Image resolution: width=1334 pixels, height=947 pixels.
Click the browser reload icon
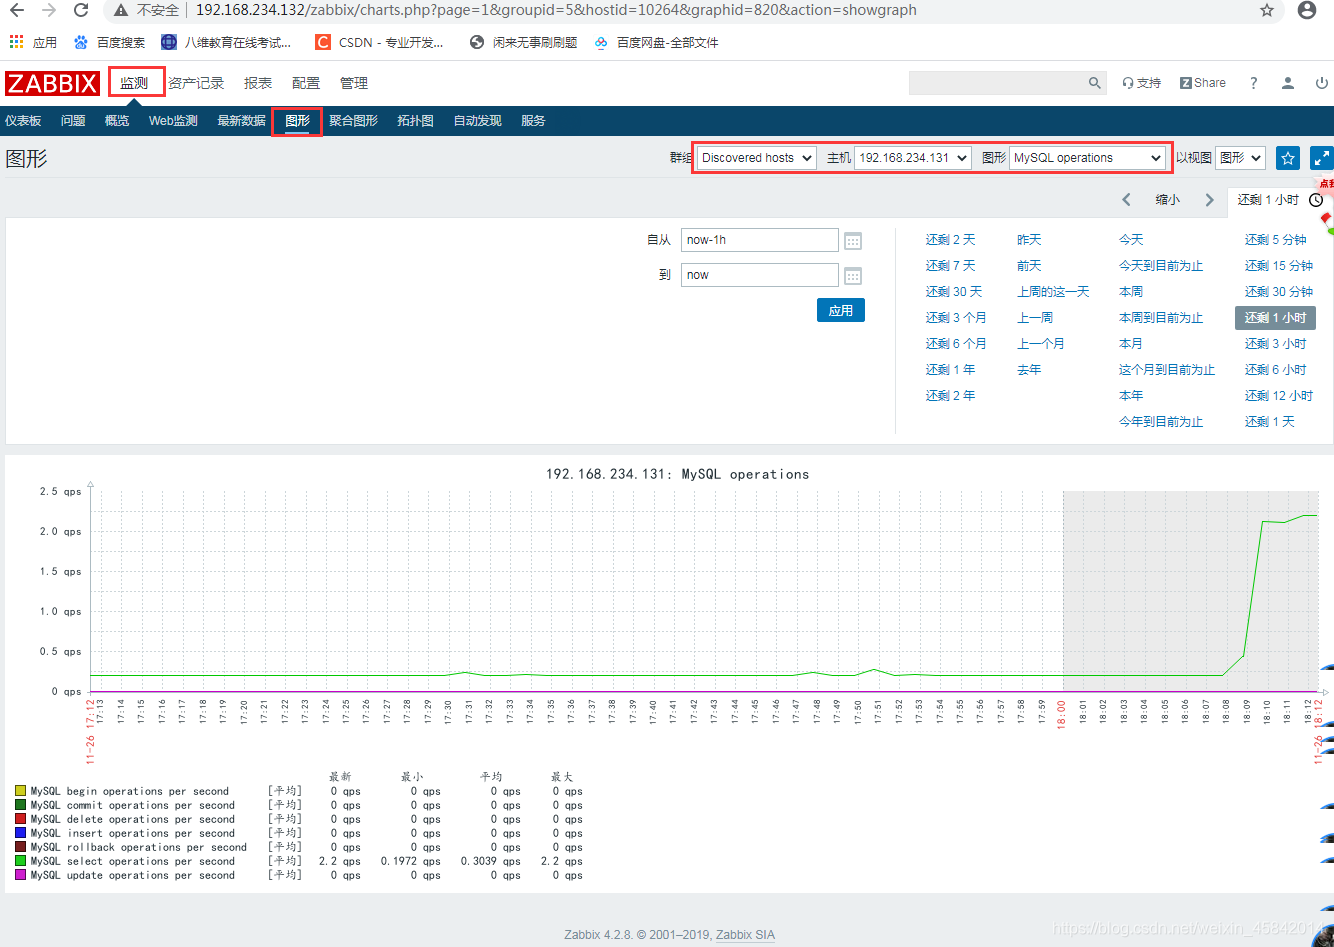pyautogui.click(x=81, y=11)
